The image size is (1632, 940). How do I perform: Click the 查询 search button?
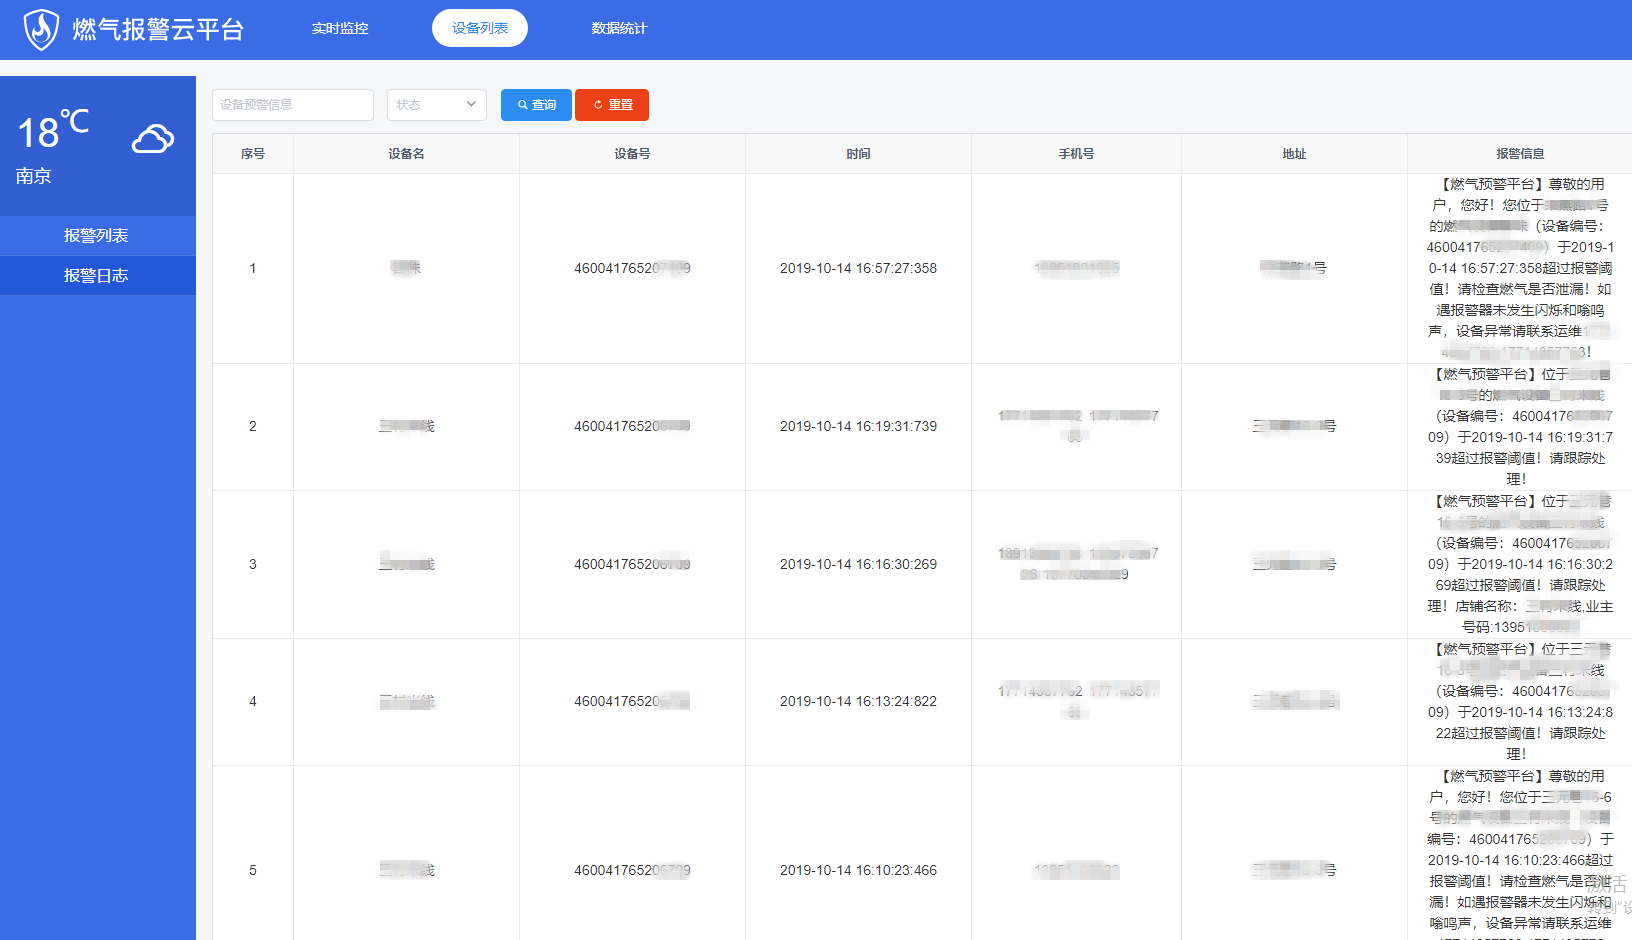[536, 105]
